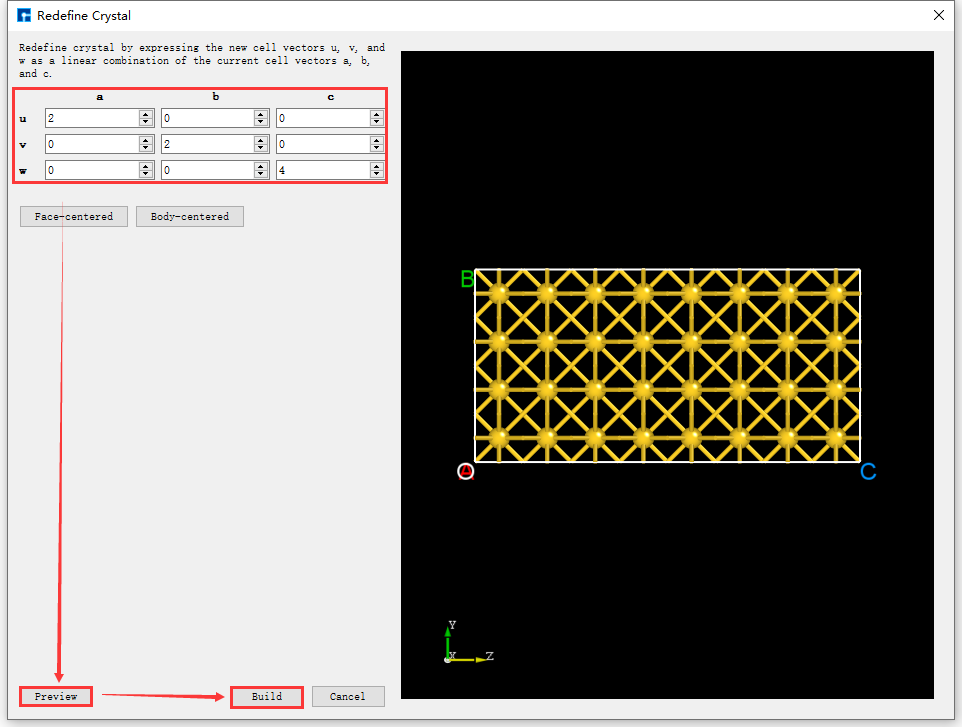Decrement the w vector c component value
Image resolution: width=962 pixels, height=727 pixels.
[x=375, y=174]
